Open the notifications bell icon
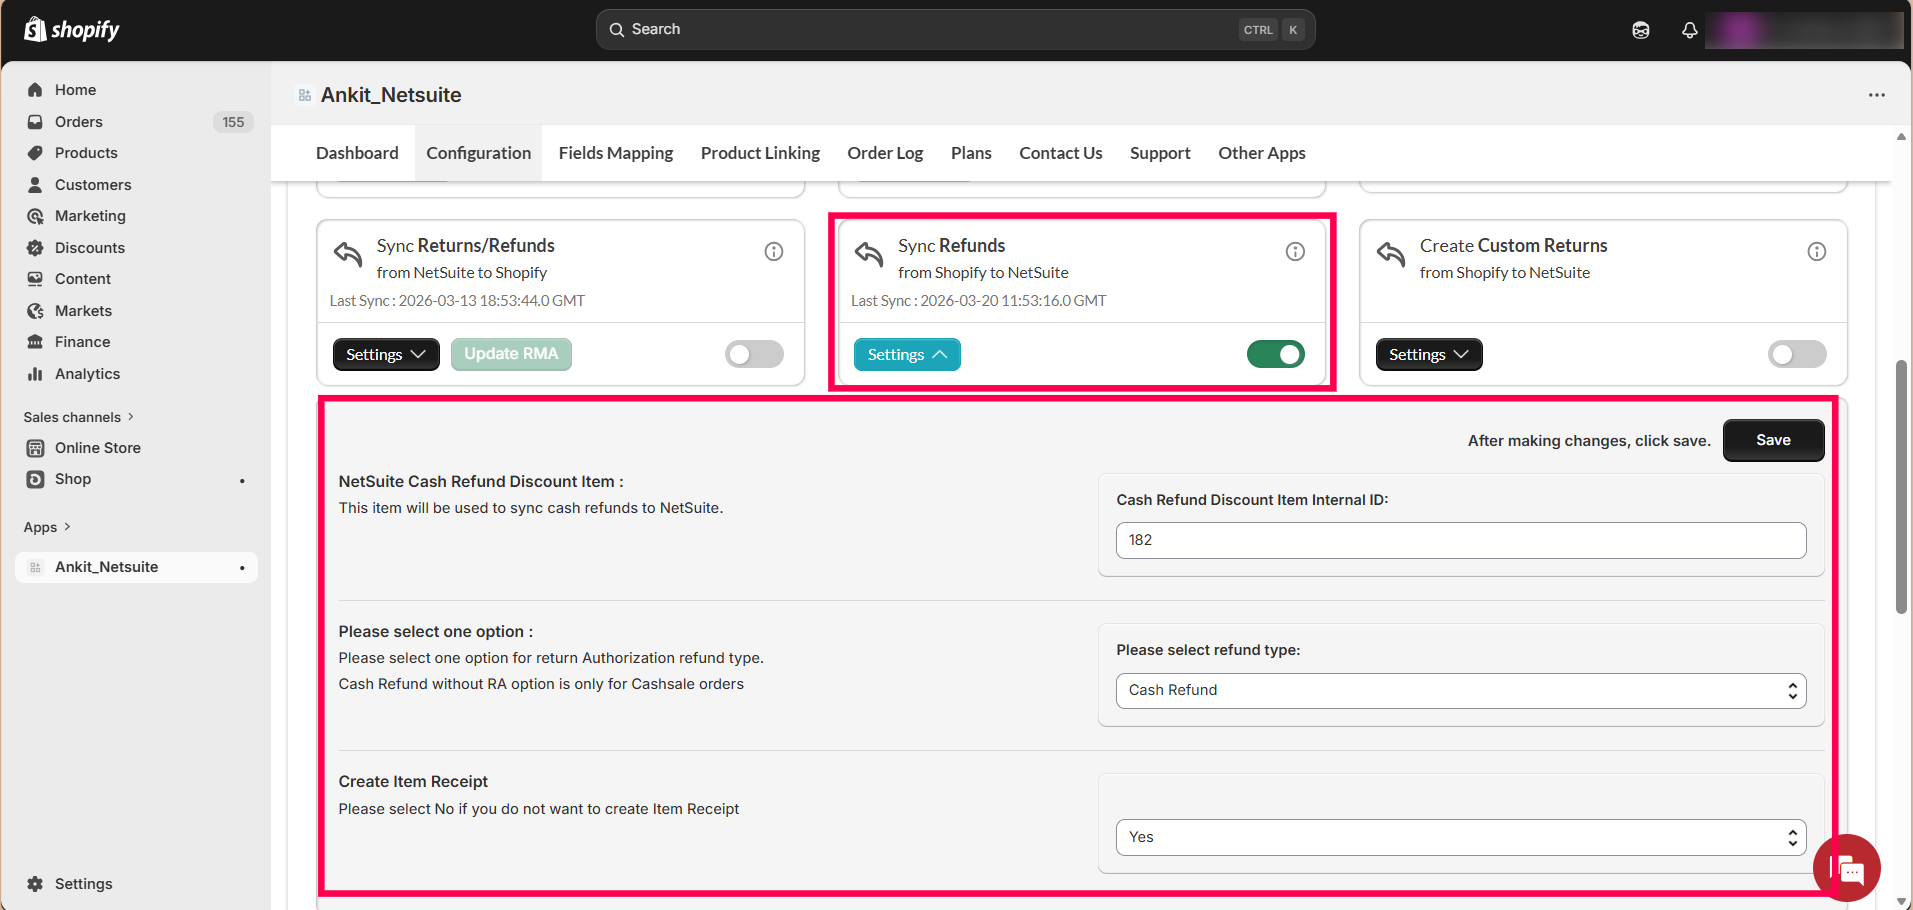 1689,30
